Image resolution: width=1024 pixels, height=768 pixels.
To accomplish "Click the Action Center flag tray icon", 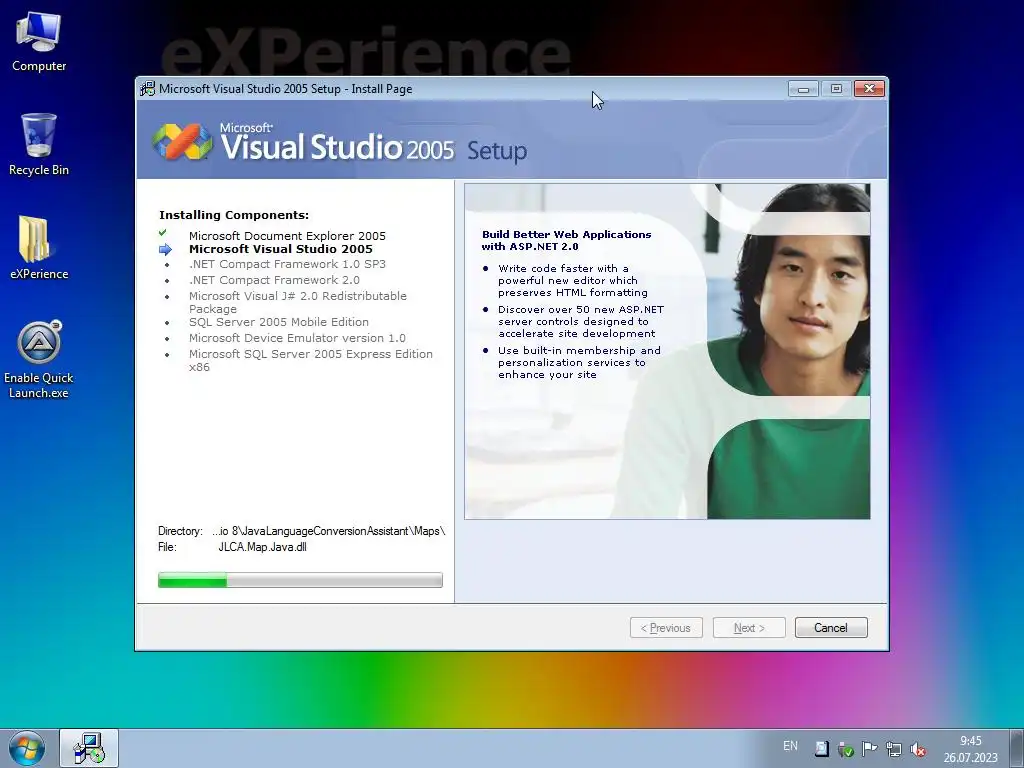I will click(869, 749).
